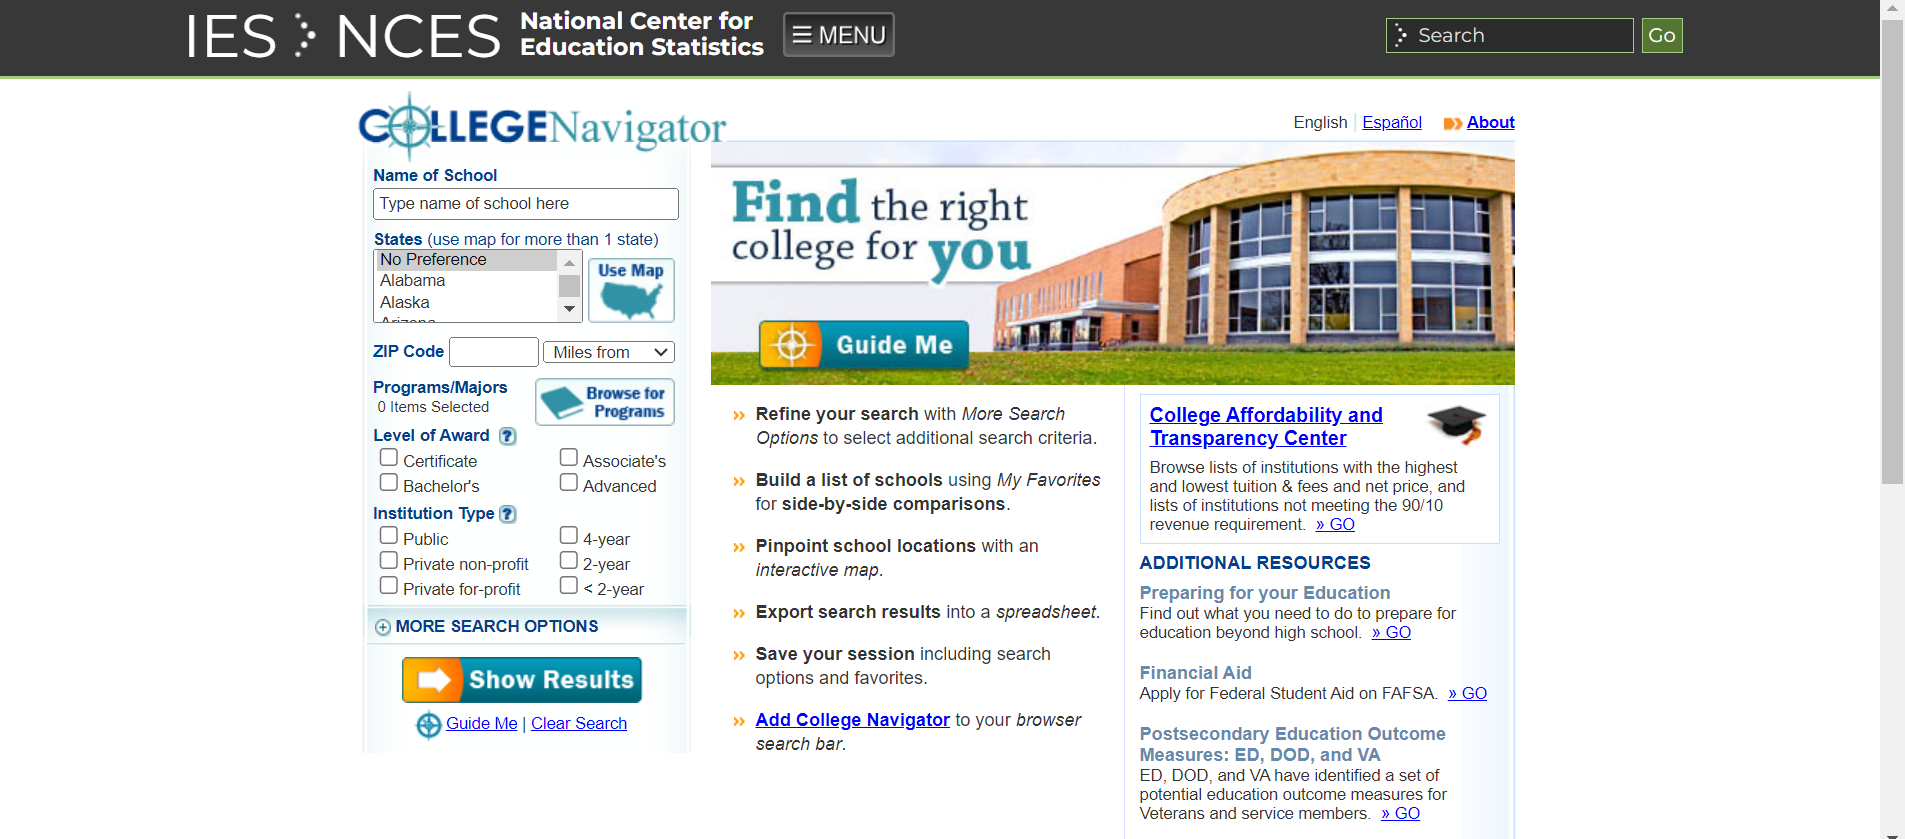Open the IES logo link
1905x839 pixels.
pyautogui.click(x=231, y=35)
